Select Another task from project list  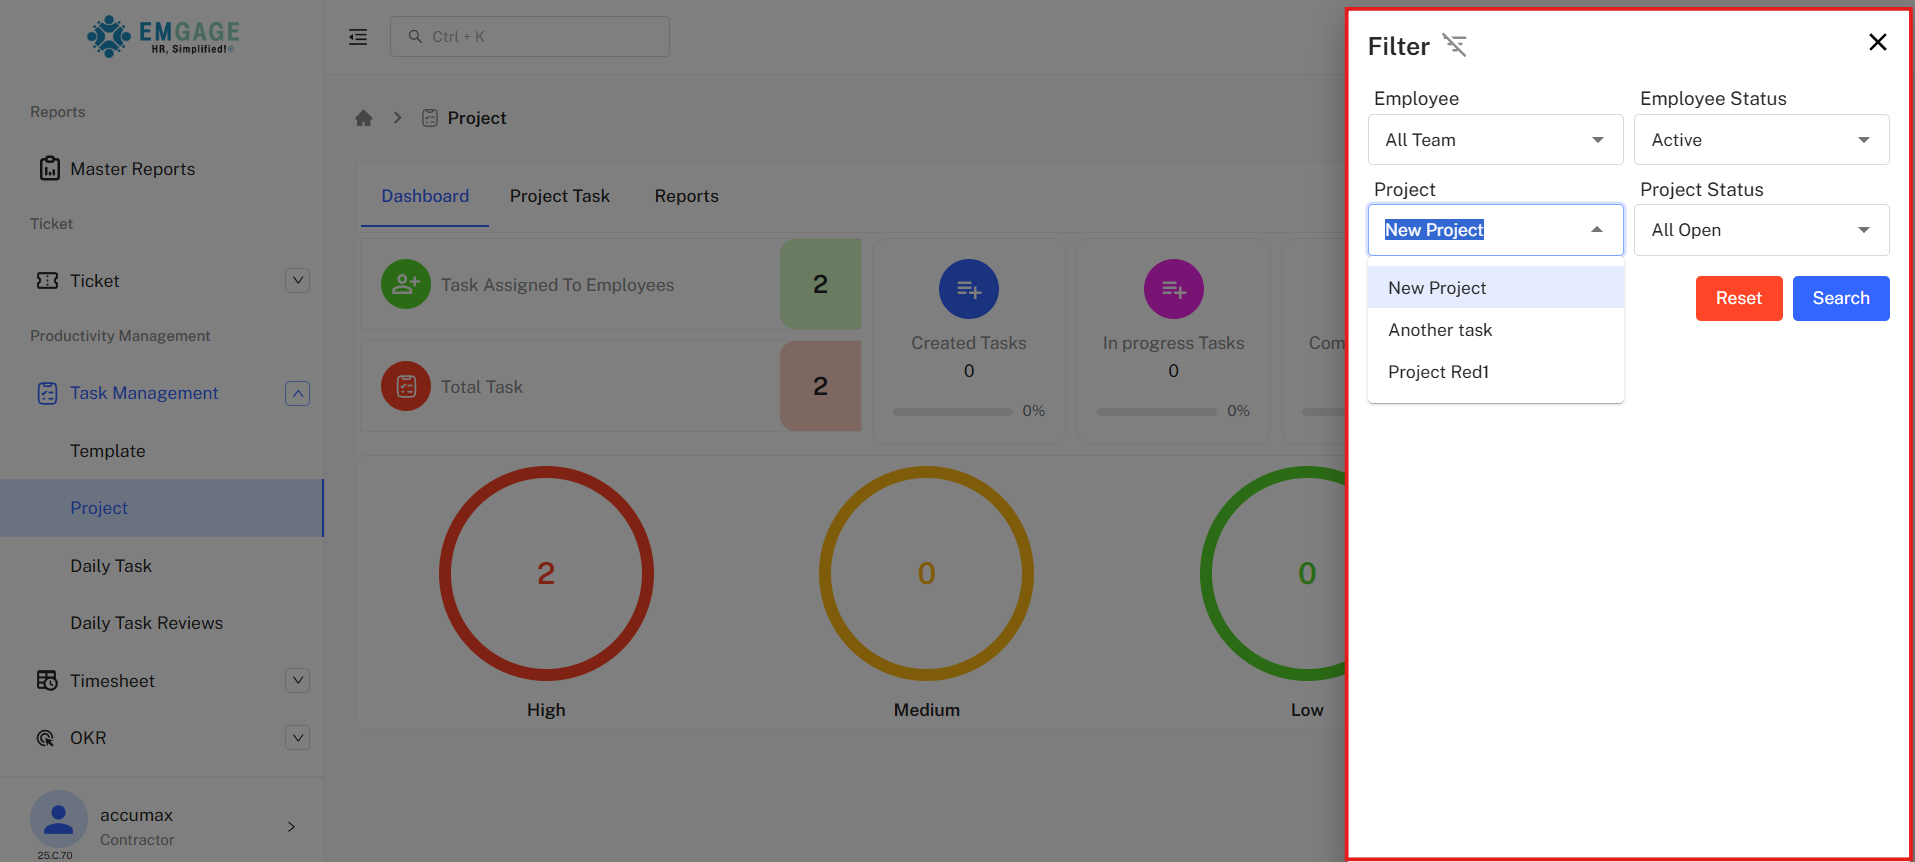pyautogui.click(x=1440, y=330)
